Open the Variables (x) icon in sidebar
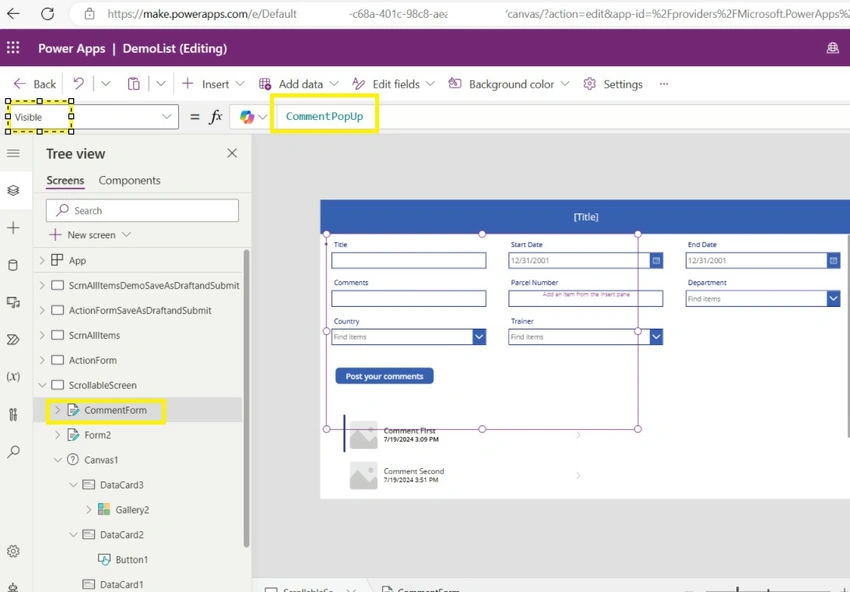Image resolution: width=850 pixels, height=592 pixels. point(14,377)
